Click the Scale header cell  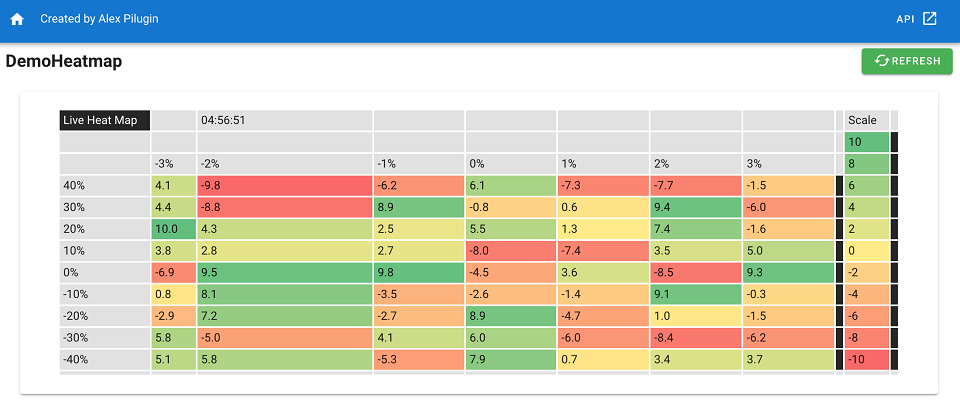click(866, 121)
